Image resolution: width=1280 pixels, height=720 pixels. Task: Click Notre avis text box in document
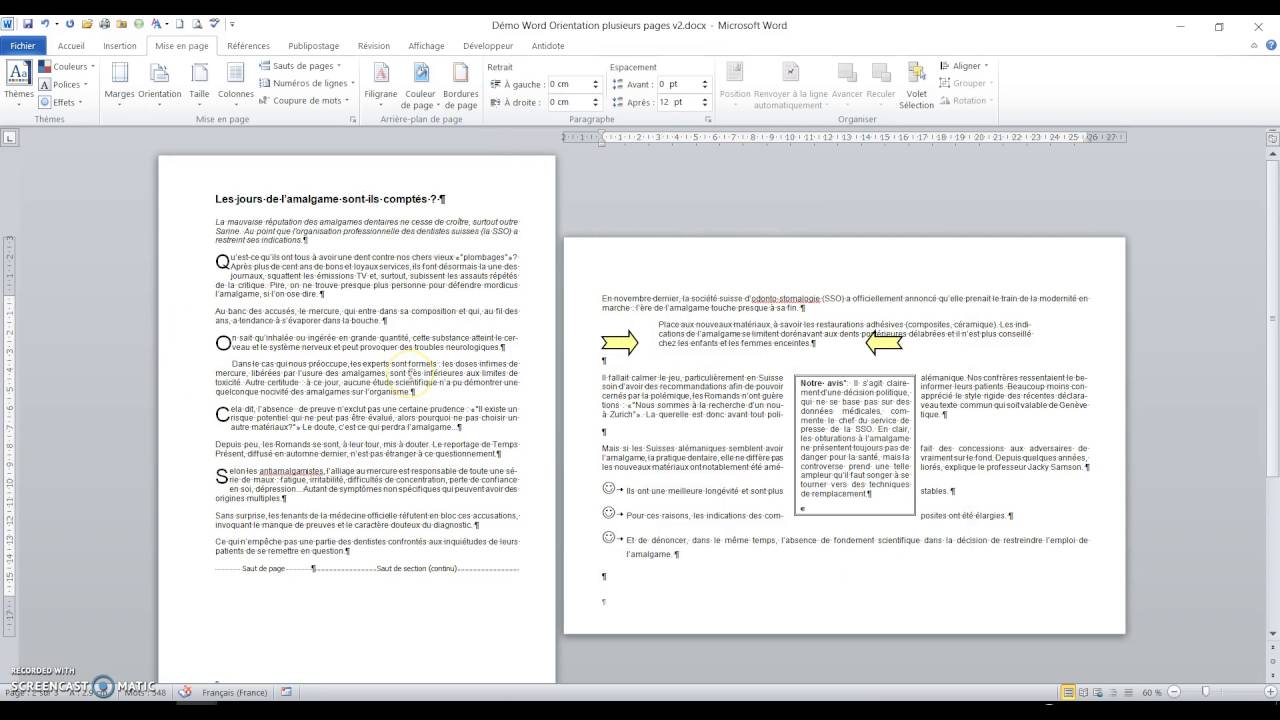point(855,445)
